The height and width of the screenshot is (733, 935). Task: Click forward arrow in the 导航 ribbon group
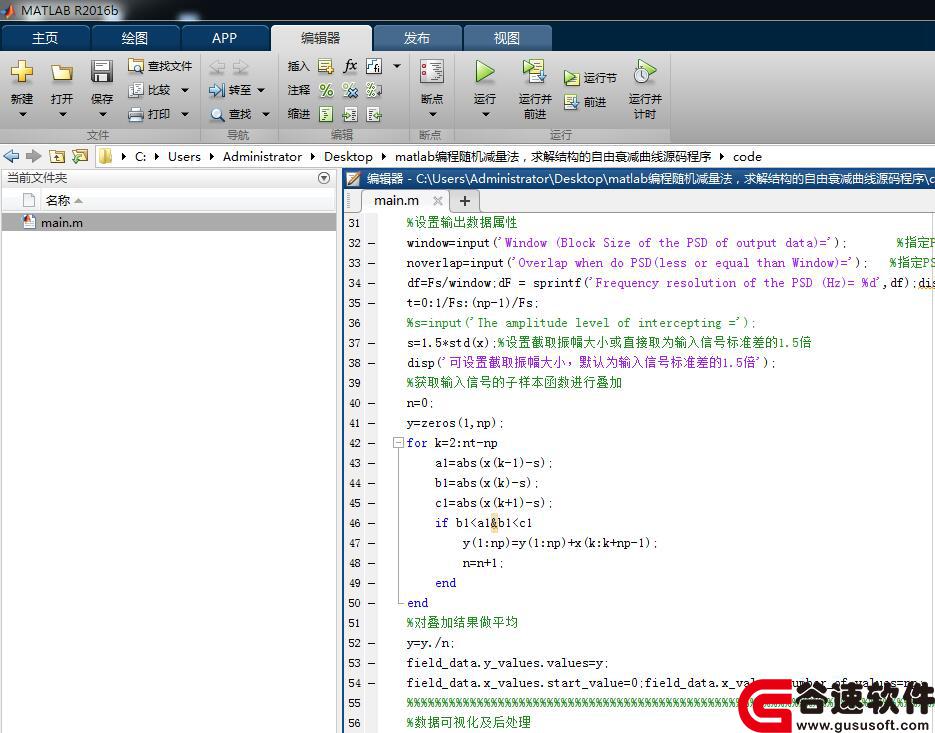tap(240, 66)
